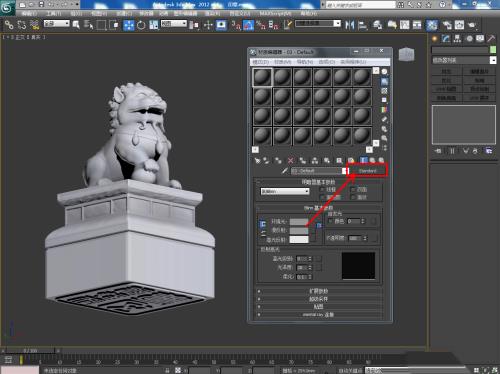The width and height of the screenshot is (500, 374).
Task: Enable the Wire checkbox in shader parameters
Action: tap(322, 189)
